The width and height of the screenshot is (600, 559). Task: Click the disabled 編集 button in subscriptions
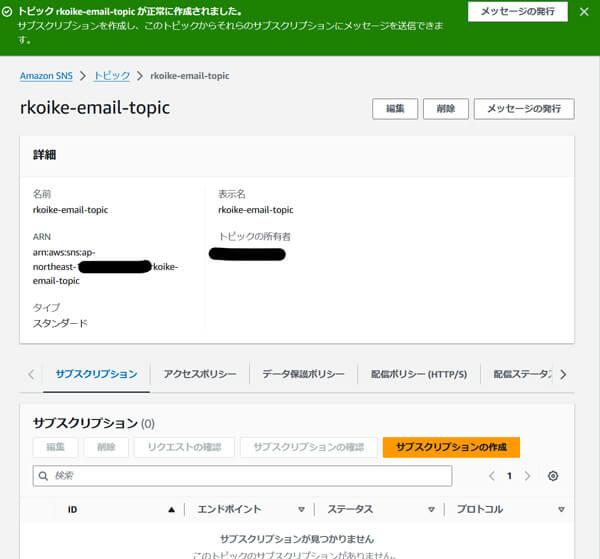click(x=55, y=447)
